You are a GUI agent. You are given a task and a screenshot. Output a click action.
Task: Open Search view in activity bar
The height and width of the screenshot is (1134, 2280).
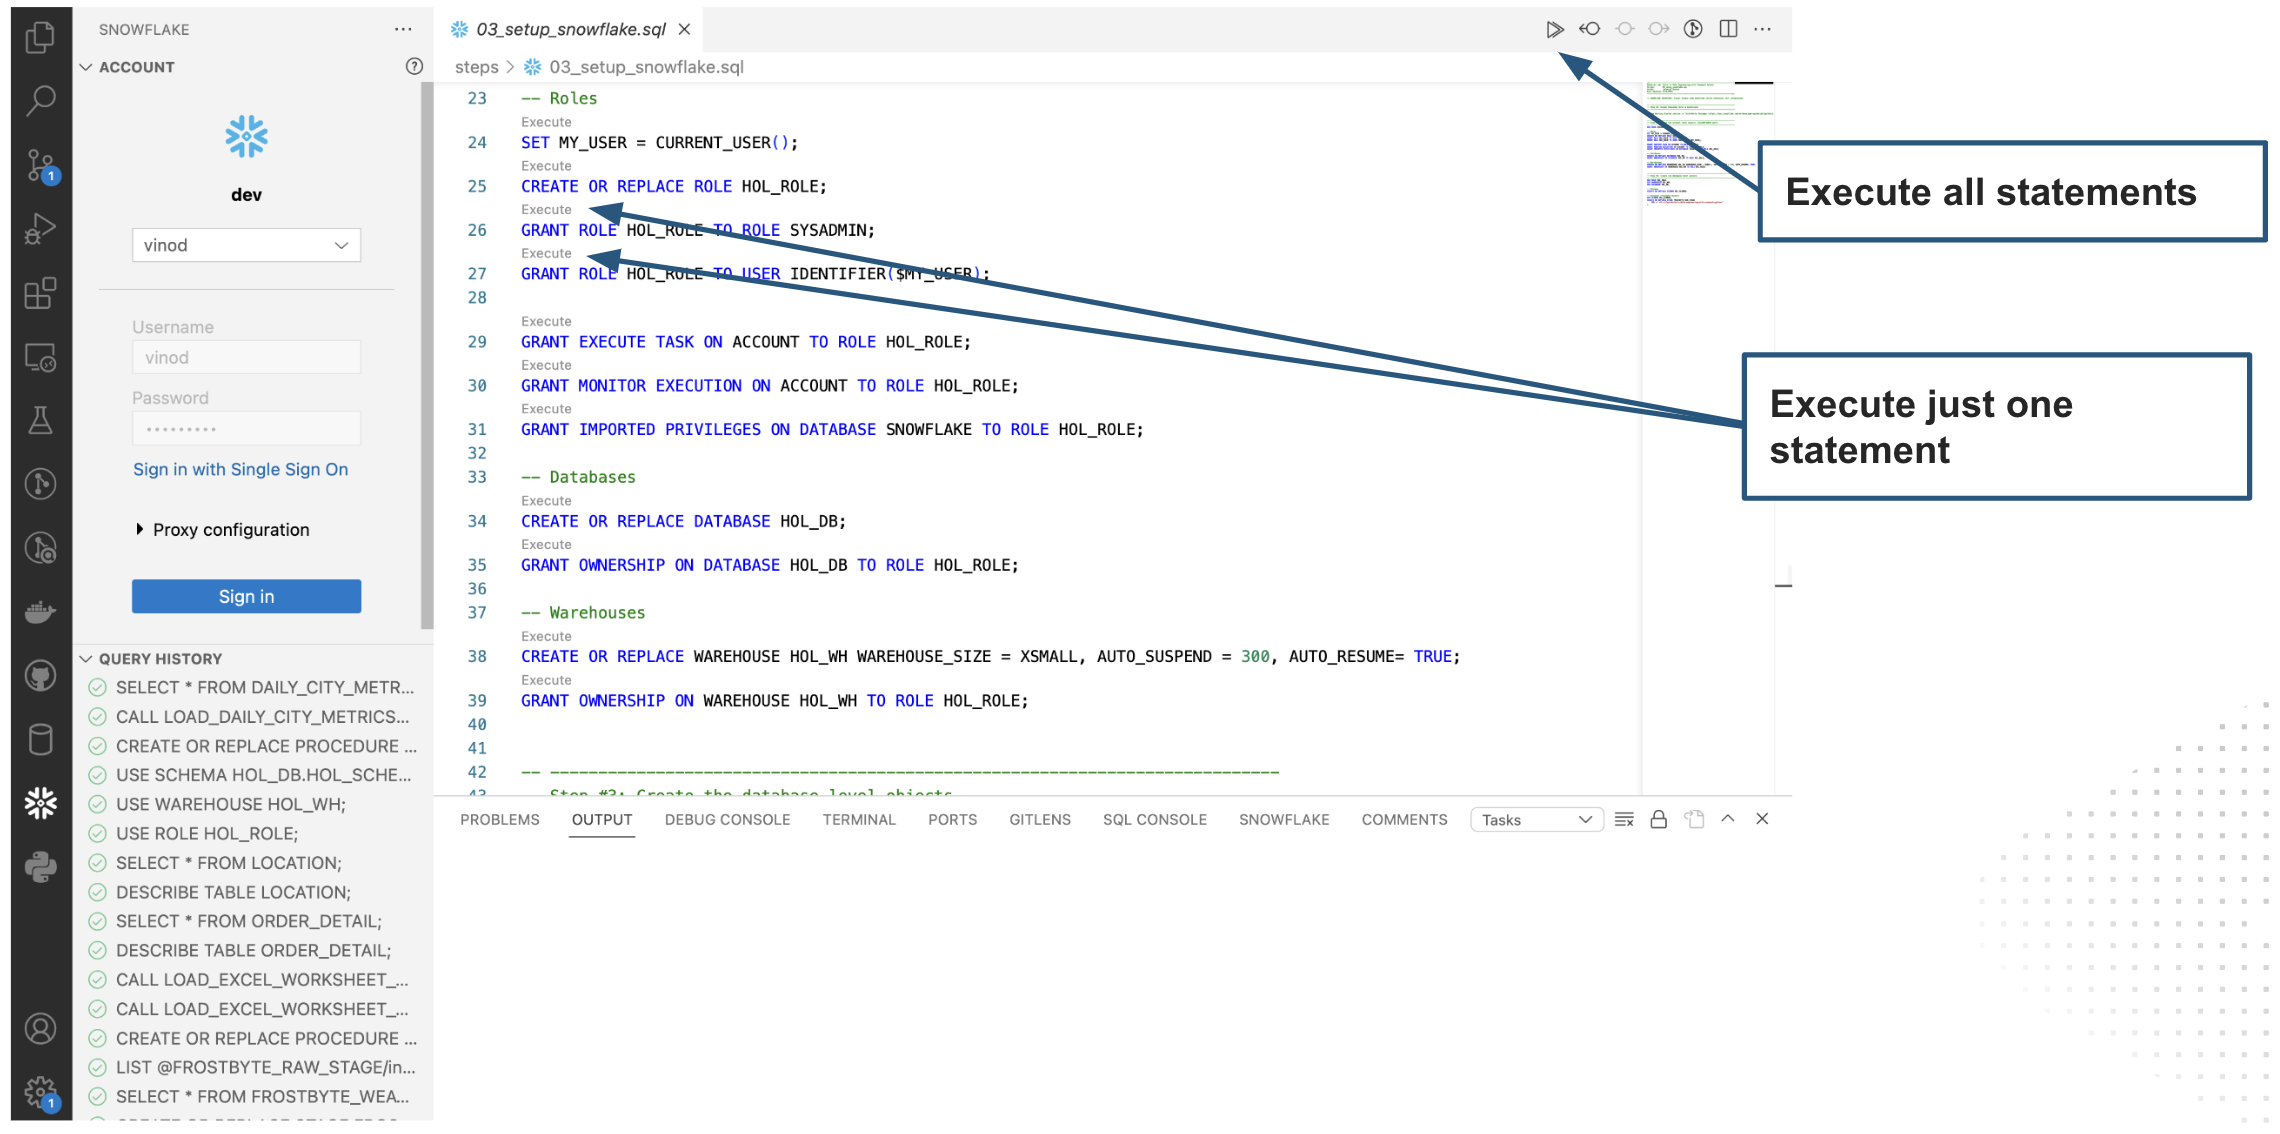point(40,100)
